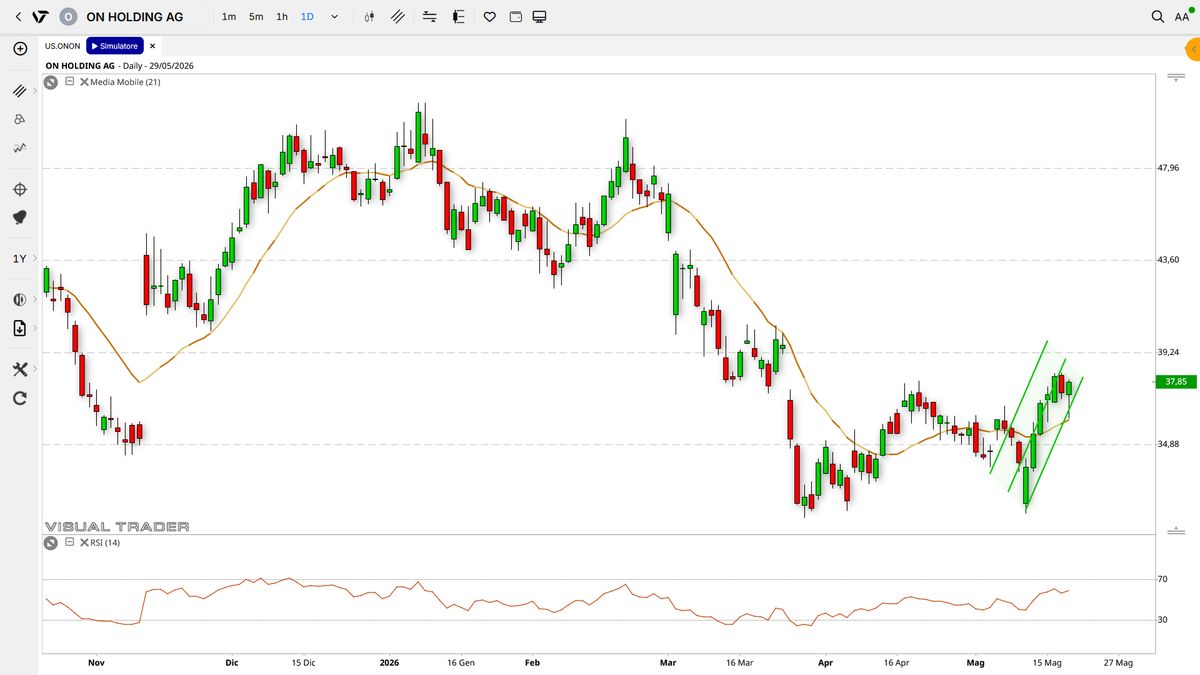Open the monitor layout icon
The width and height of the screenshot is (1200, 675).
click(x=540, y=17)
